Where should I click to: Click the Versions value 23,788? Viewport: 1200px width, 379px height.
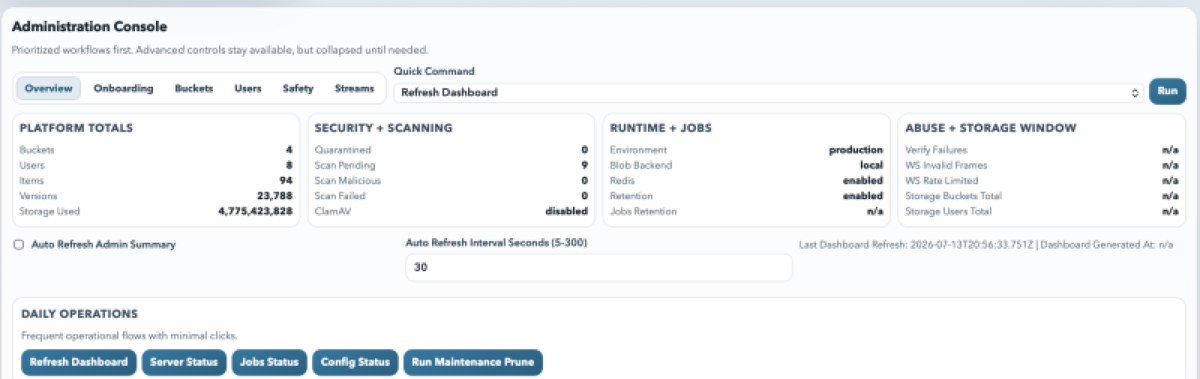tap(275, 196)
